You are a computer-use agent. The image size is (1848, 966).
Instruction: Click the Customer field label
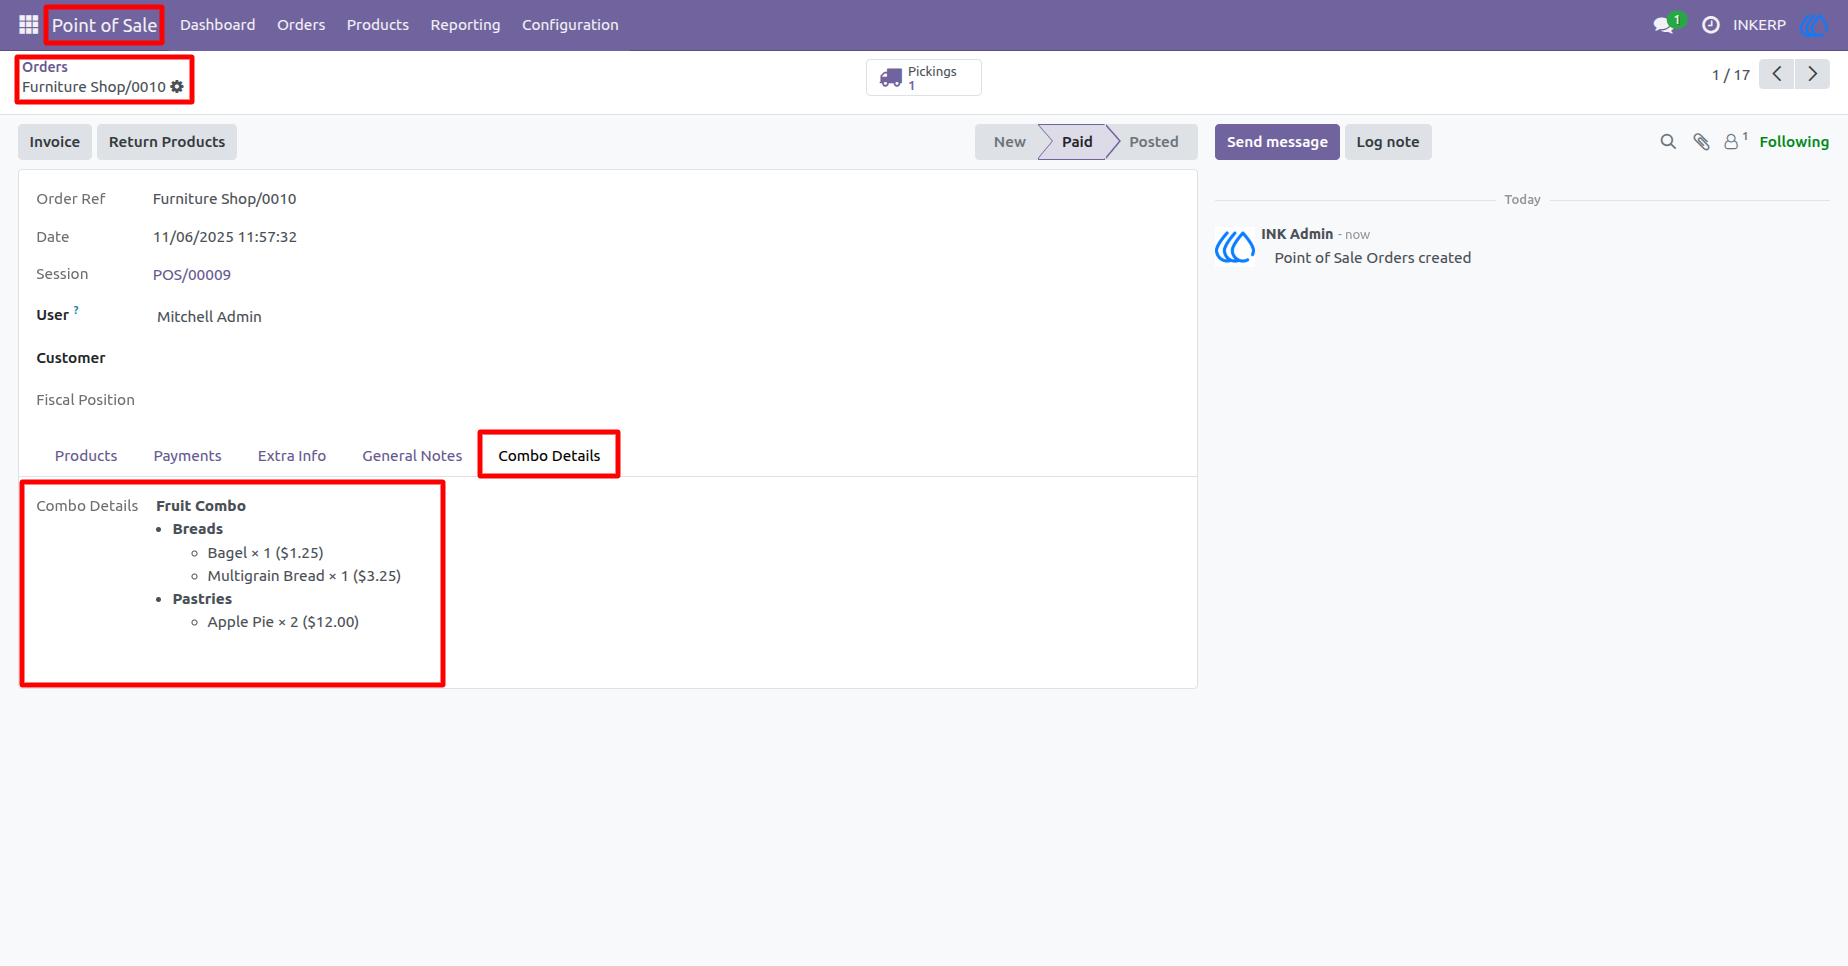point(71,358)
